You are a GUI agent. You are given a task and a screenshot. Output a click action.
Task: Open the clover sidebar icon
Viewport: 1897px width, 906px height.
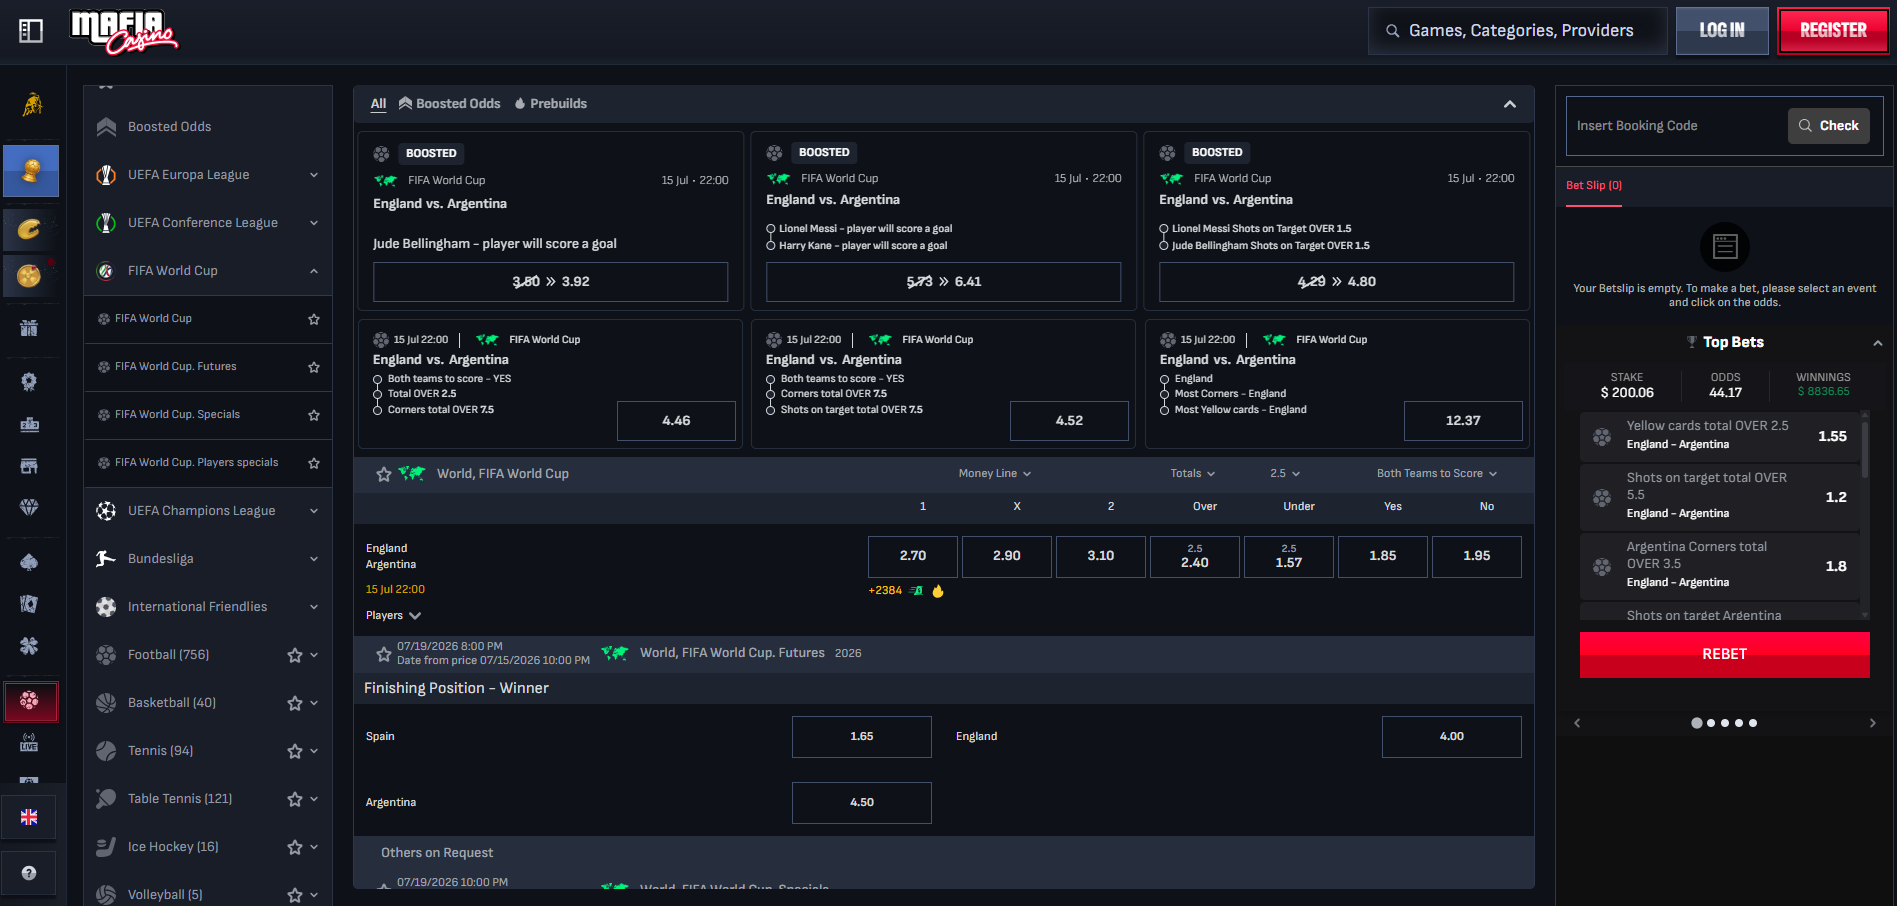click(29, 646)
